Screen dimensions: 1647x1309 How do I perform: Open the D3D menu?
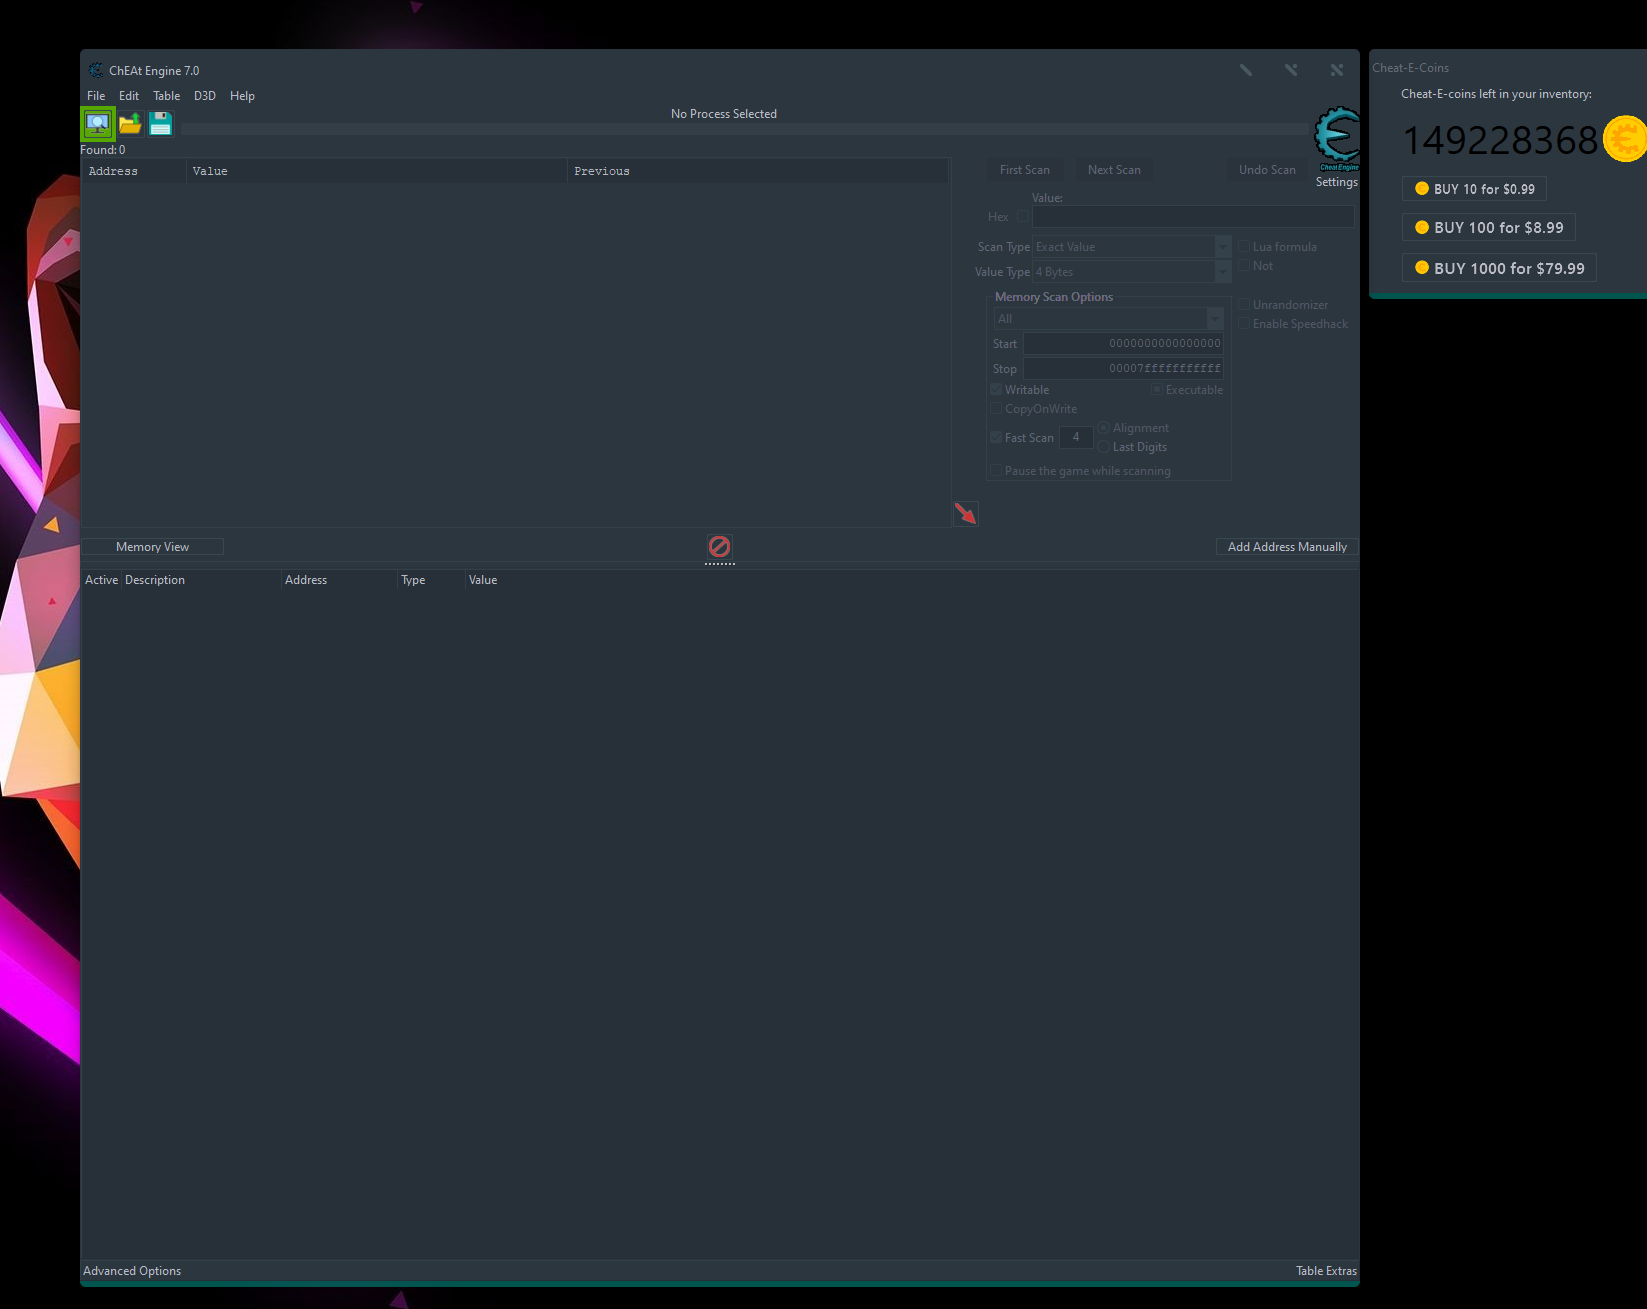coord(205,96)
